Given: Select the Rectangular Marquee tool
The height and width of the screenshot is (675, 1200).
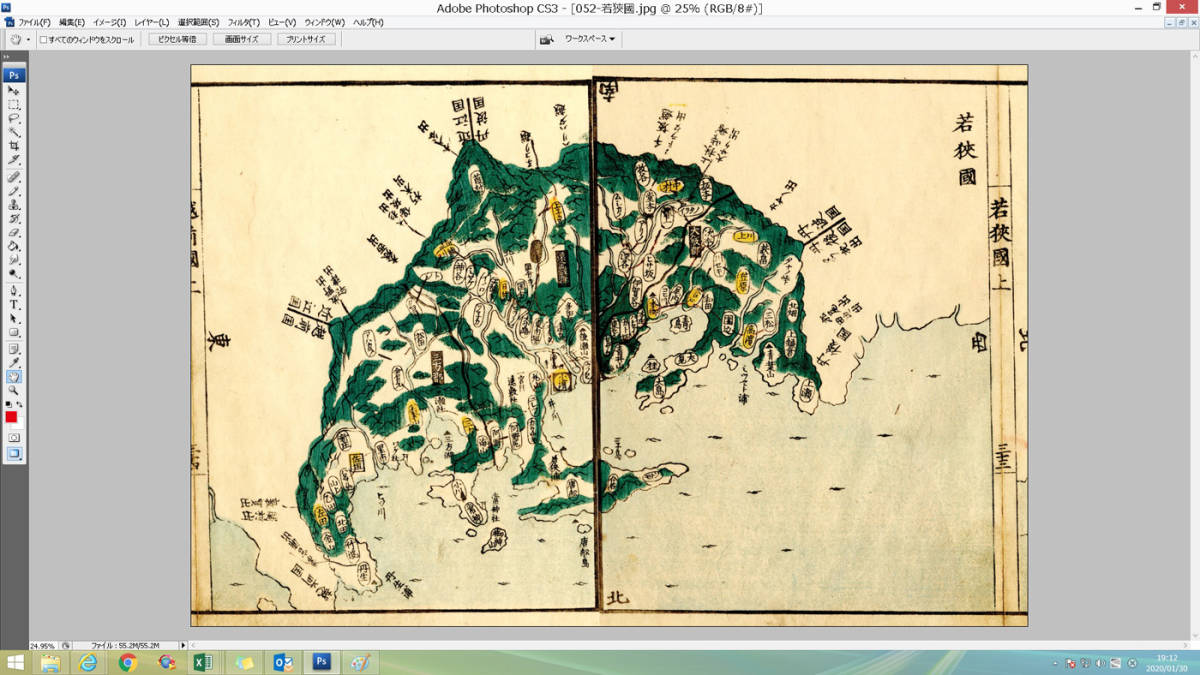Looking at the screenshot, I should pyautogui.click(x=14, y=104).
